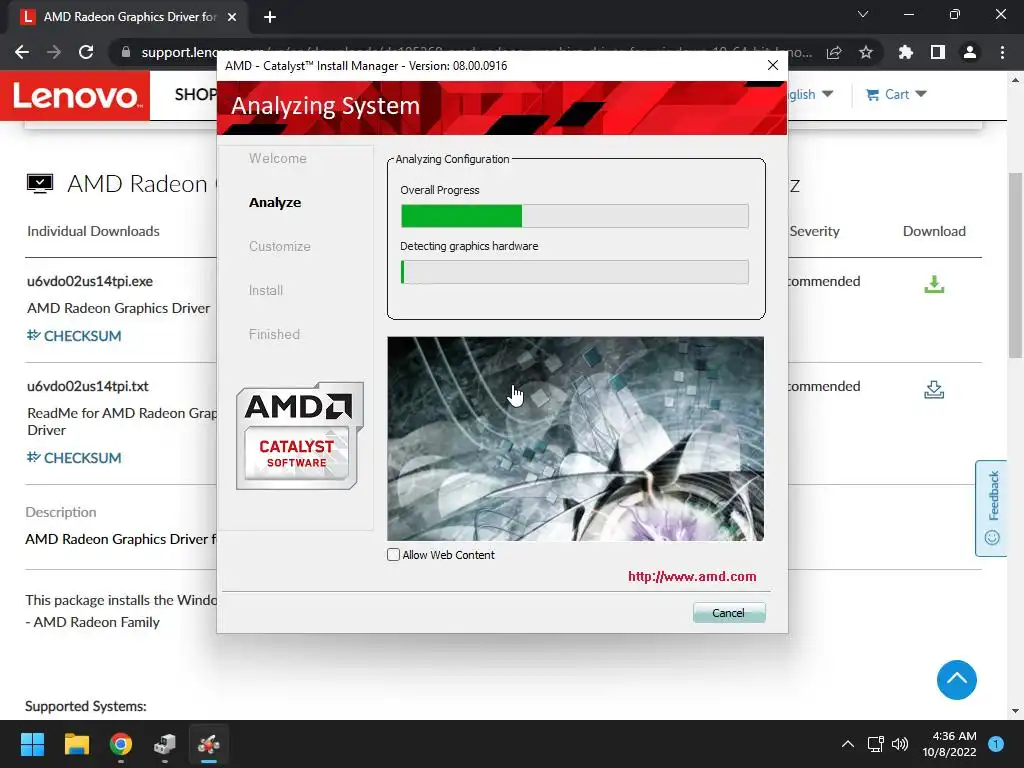Open File Explorer from the taskbar
Screen dimensions: 1024x768
[76, 744]
